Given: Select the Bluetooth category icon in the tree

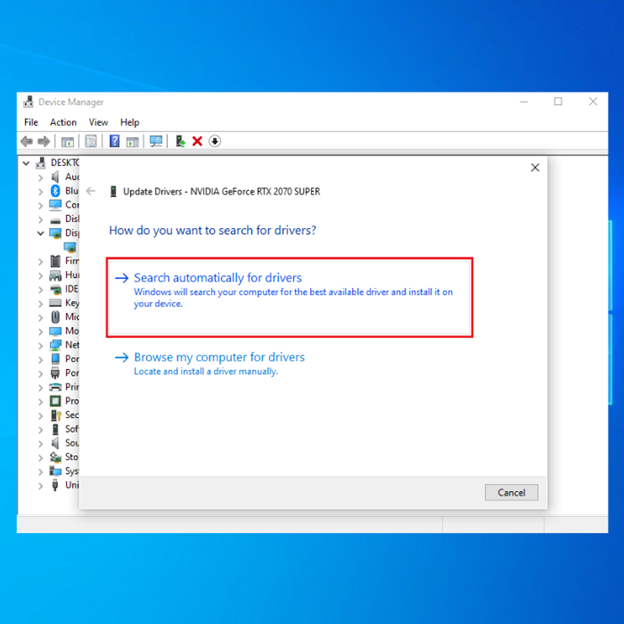Looking at the screenshot, I should (x=55, y=191).
